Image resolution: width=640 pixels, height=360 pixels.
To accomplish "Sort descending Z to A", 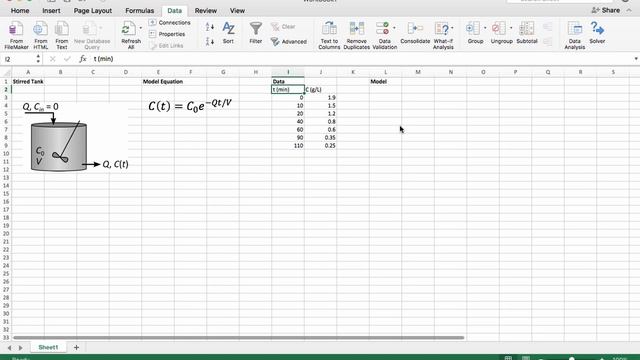I will (x=210, y=41).
